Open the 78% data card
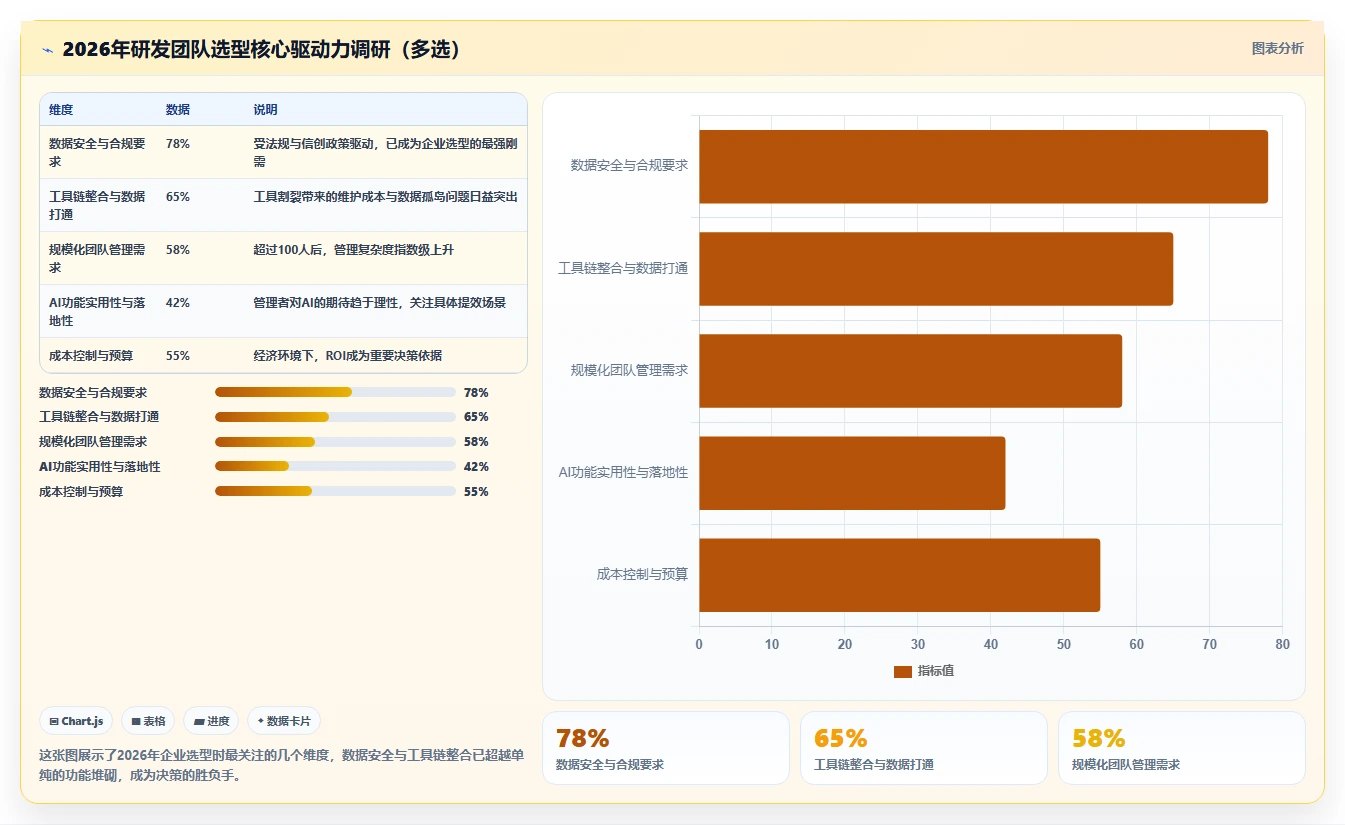 point(665,748)
